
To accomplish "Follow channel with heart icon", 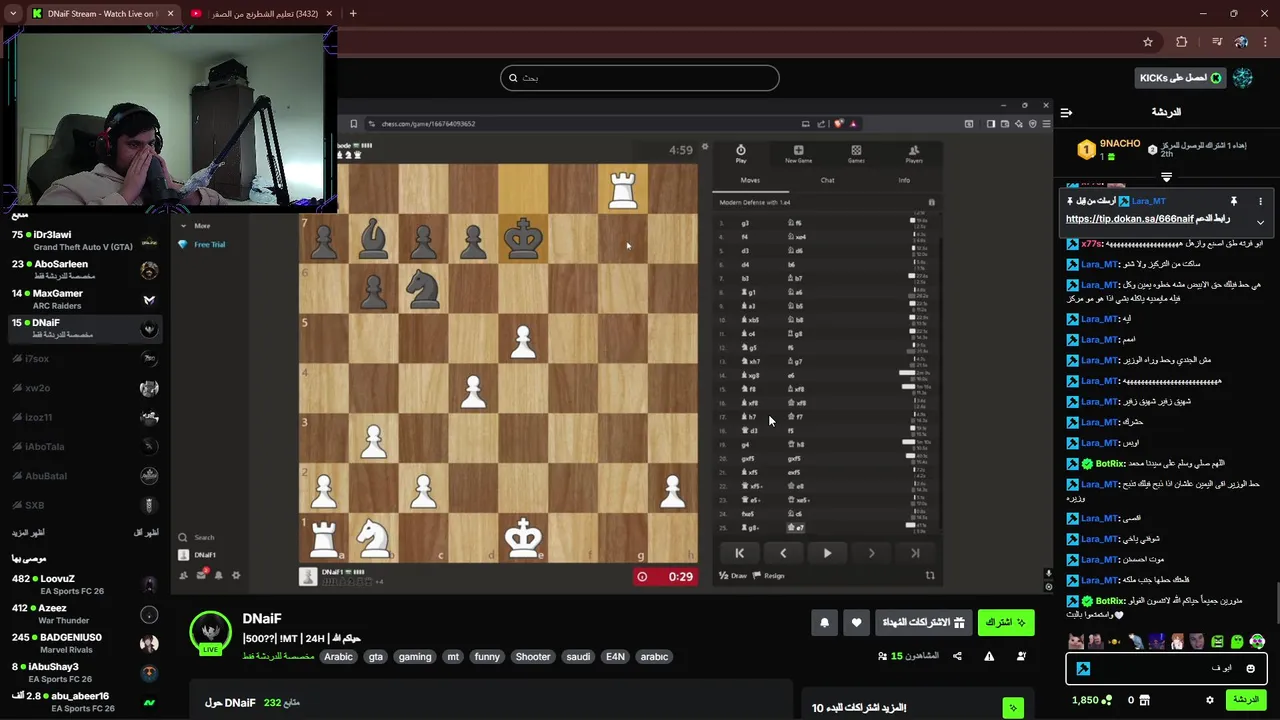I will (856, 623).
